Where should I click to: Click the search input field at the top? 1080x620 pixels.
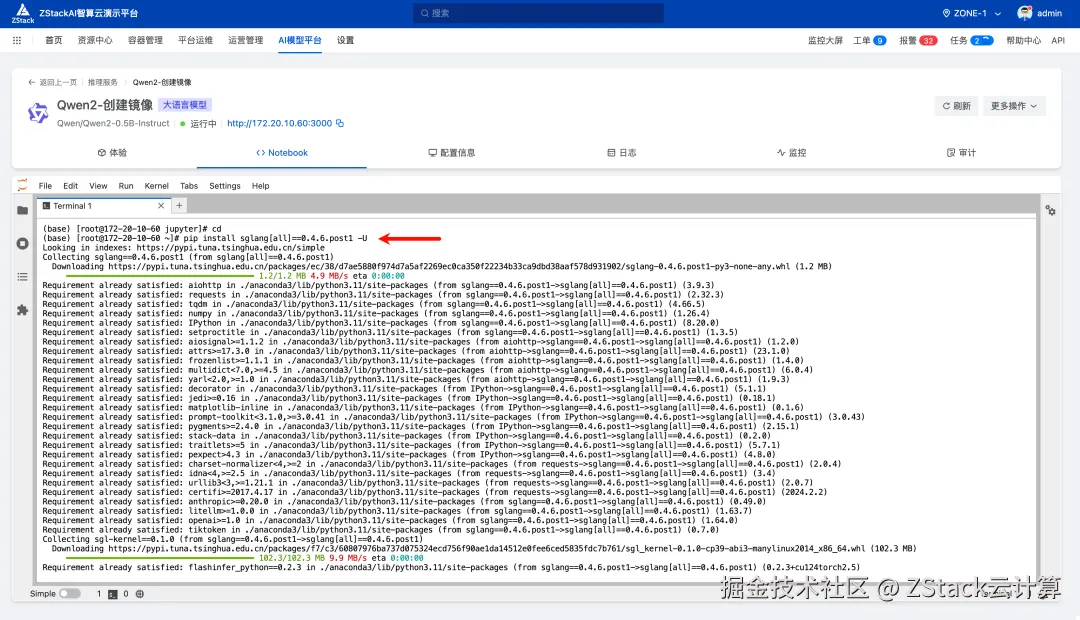click(540, 12)
